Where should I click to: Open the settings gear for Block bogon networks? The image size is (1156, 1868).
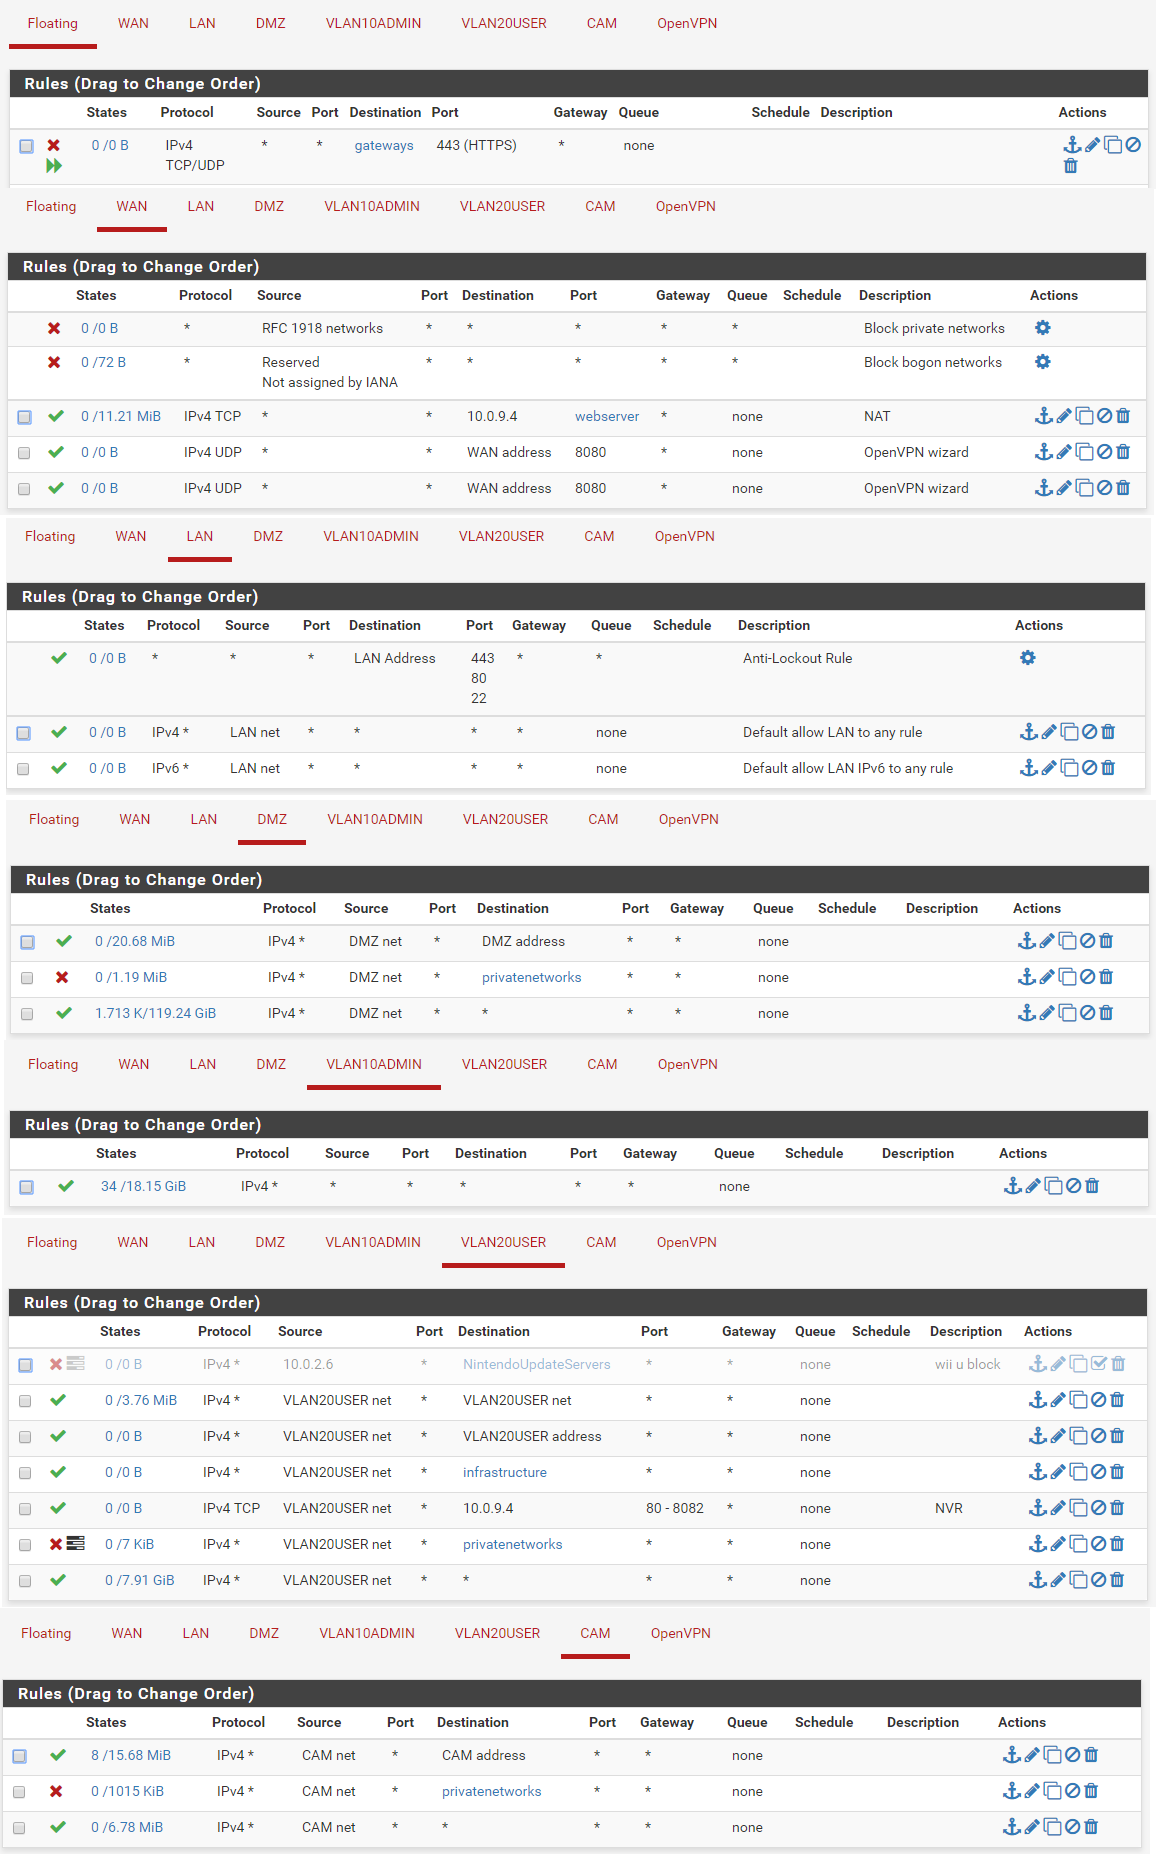pyautogui.click(x=1043, y=362)
